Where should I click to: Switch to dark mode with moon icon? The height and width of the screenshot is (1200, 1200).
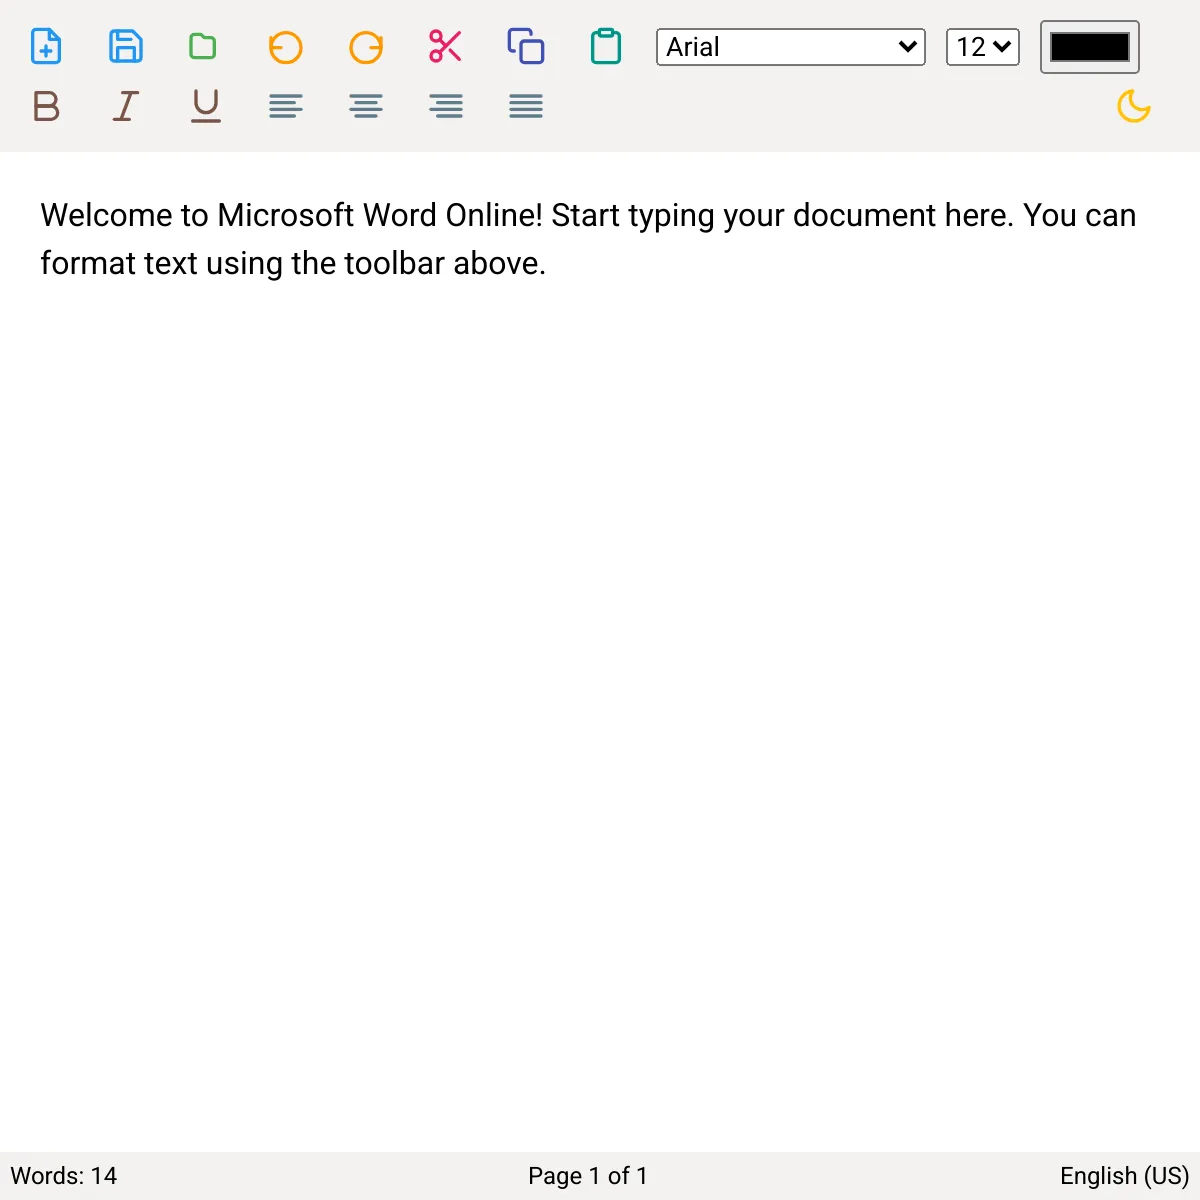pos(1134,106)
